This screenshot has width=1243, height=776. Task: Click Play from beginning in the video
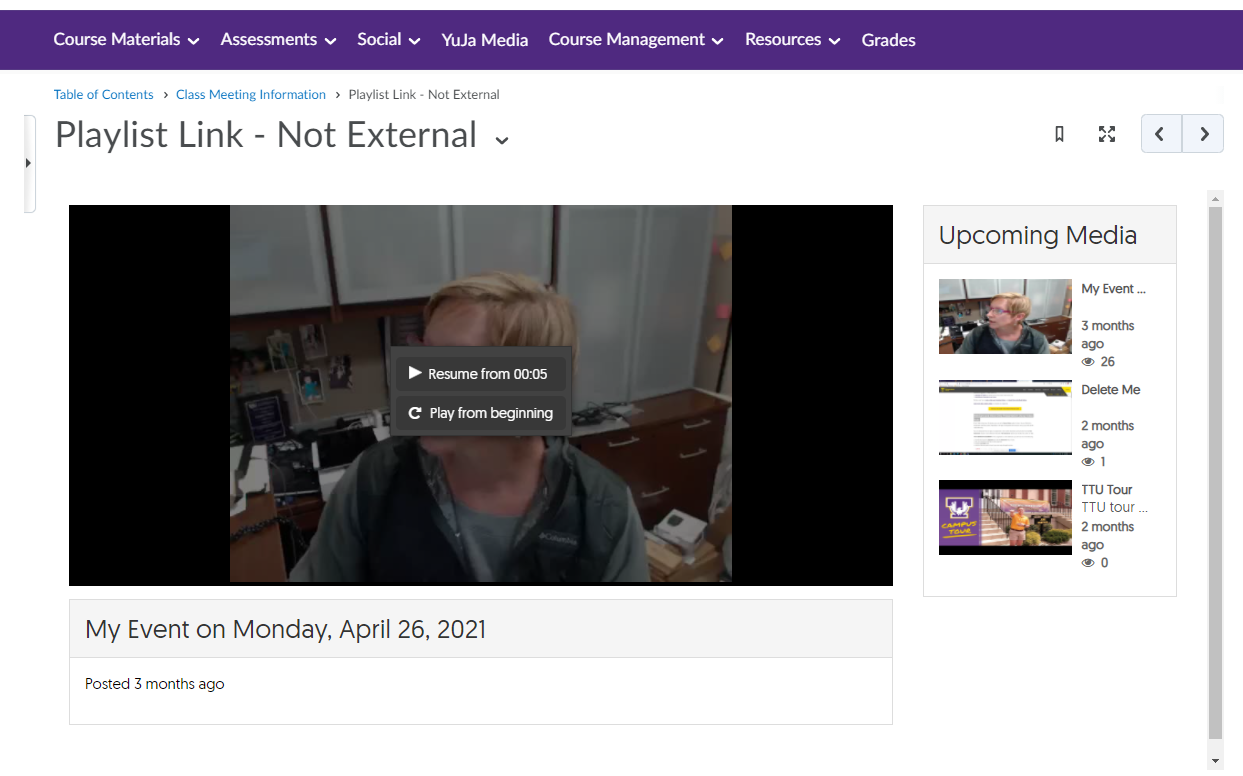(x=481, y=413)
